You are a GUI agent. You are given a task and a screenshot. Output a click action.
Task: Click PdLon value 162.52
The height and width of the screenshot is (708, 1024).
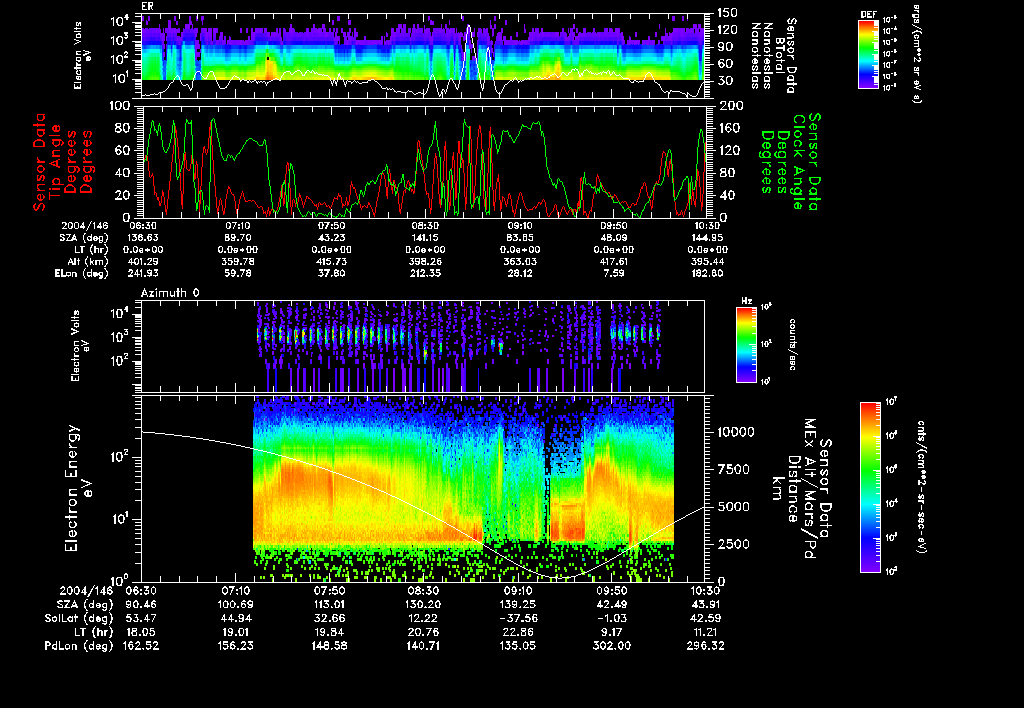point(141,645)
